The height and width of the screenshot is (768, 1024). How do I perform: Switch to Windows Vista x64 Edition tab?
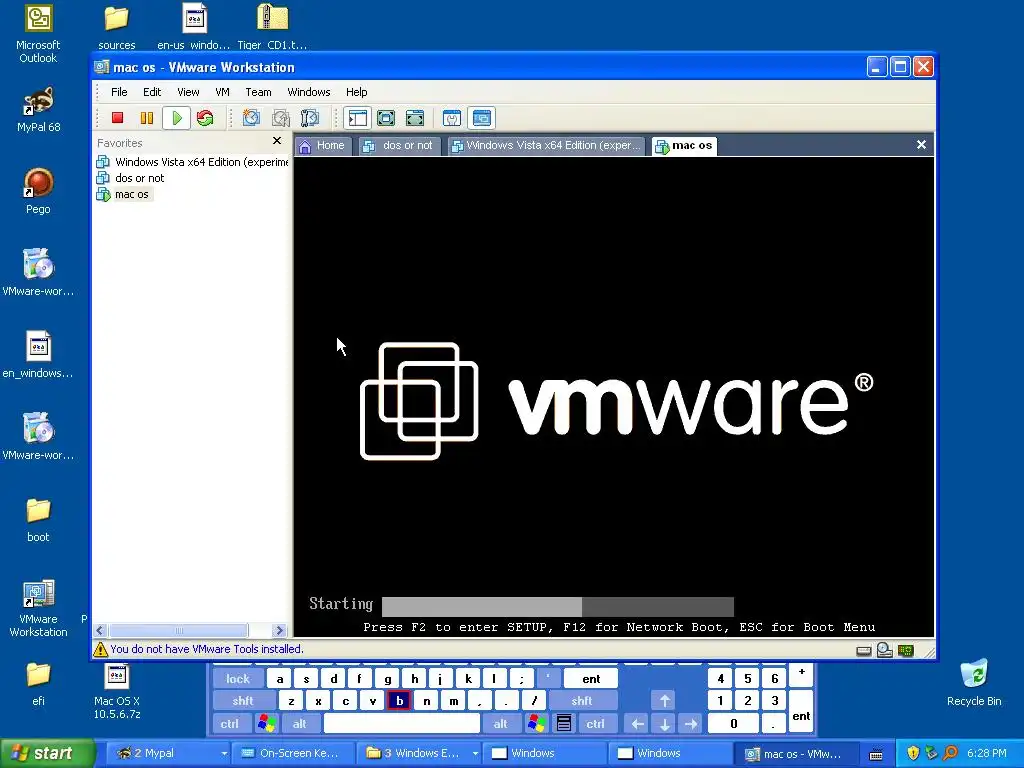(547, 146)
